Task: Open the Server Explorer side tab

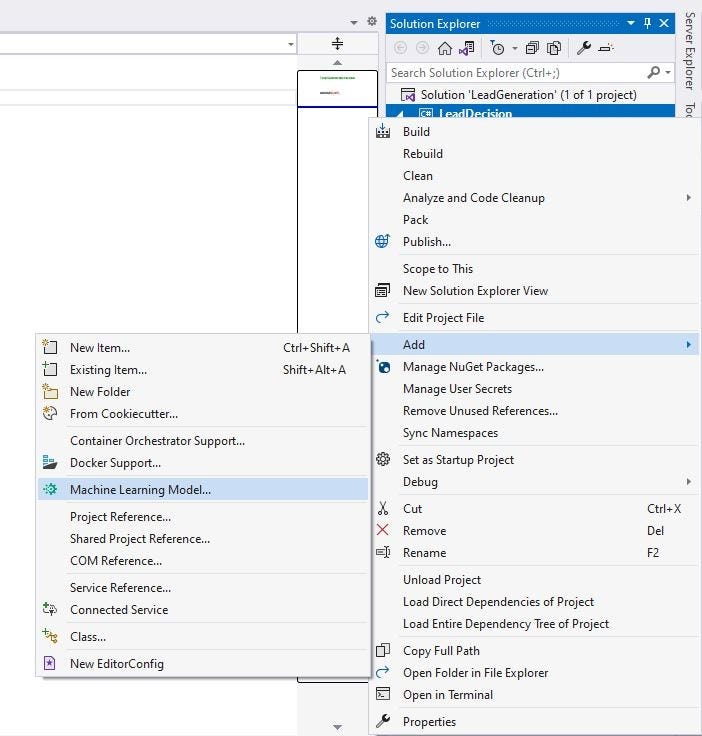Action: (x=690, y=51)
